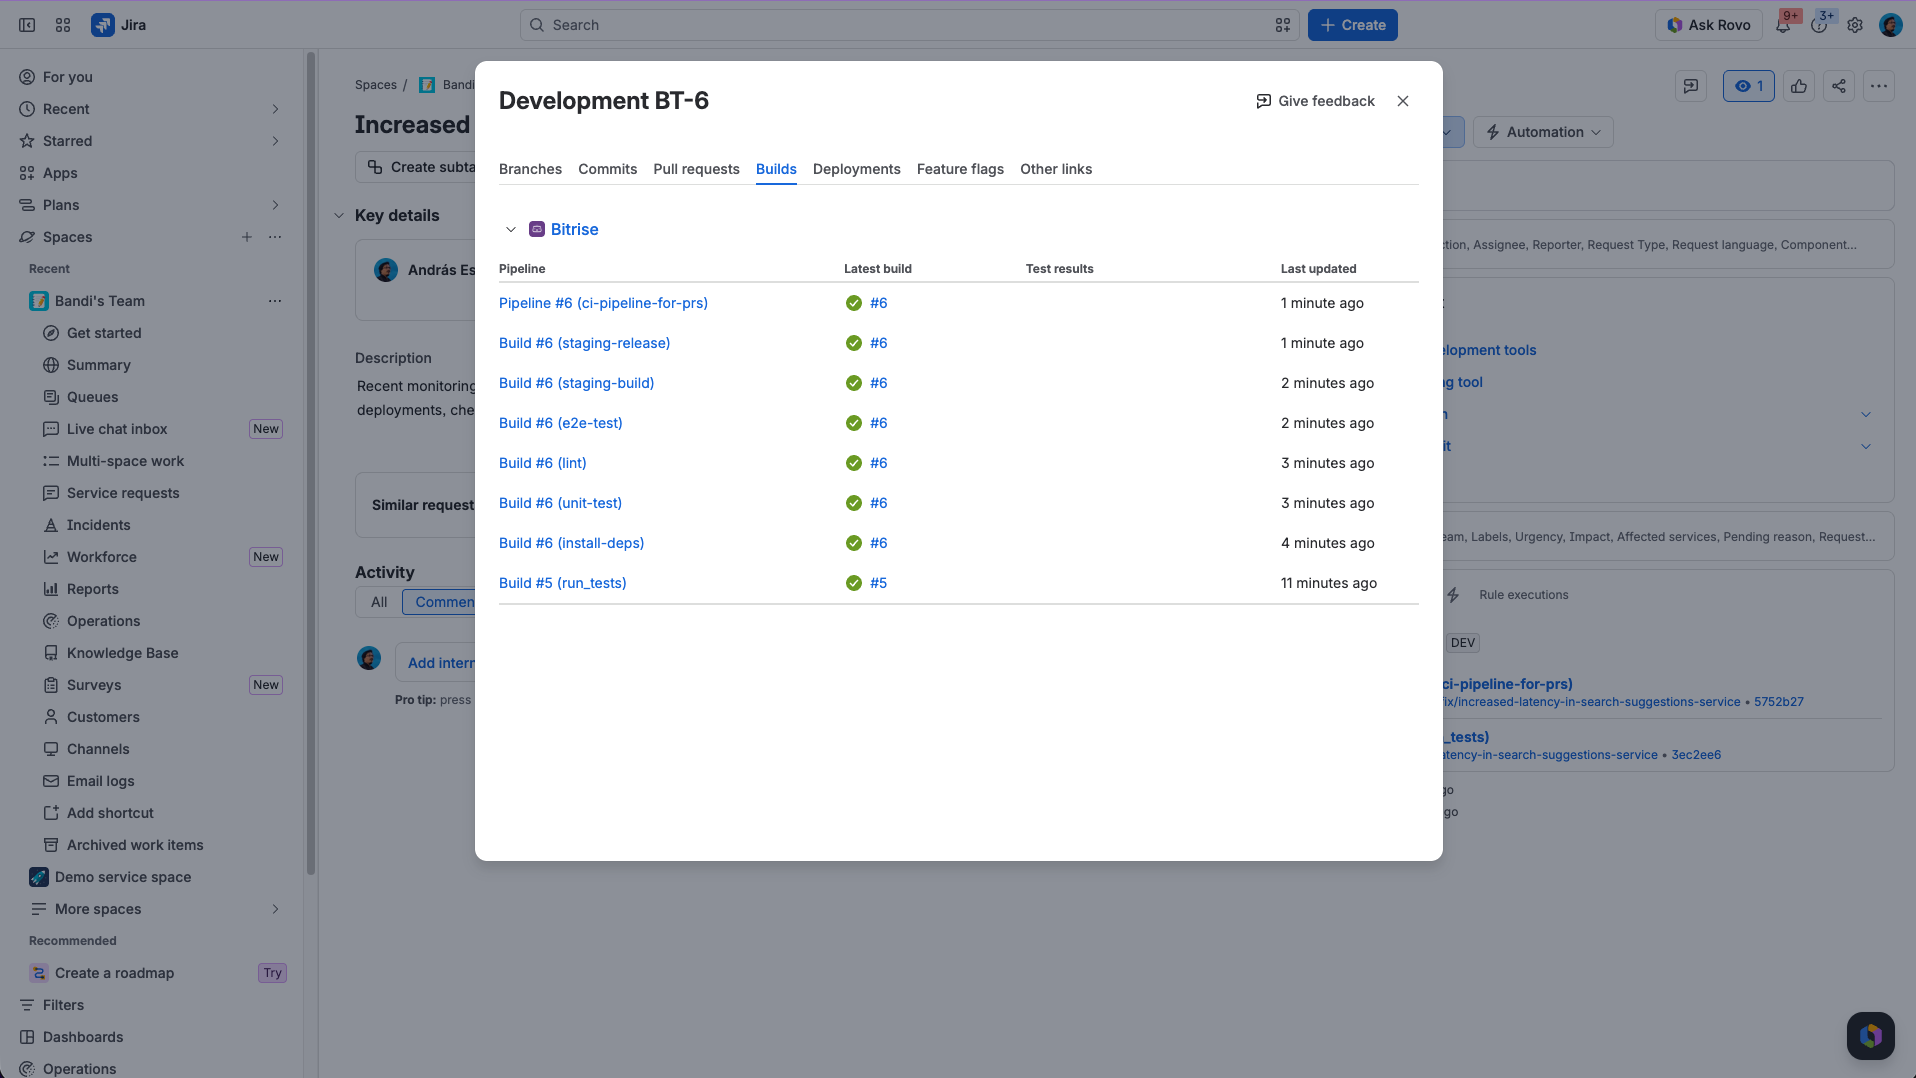Switch to the Pull requests tab
This screenshot has height=1078, width=1916.
(x=696, y=169)
